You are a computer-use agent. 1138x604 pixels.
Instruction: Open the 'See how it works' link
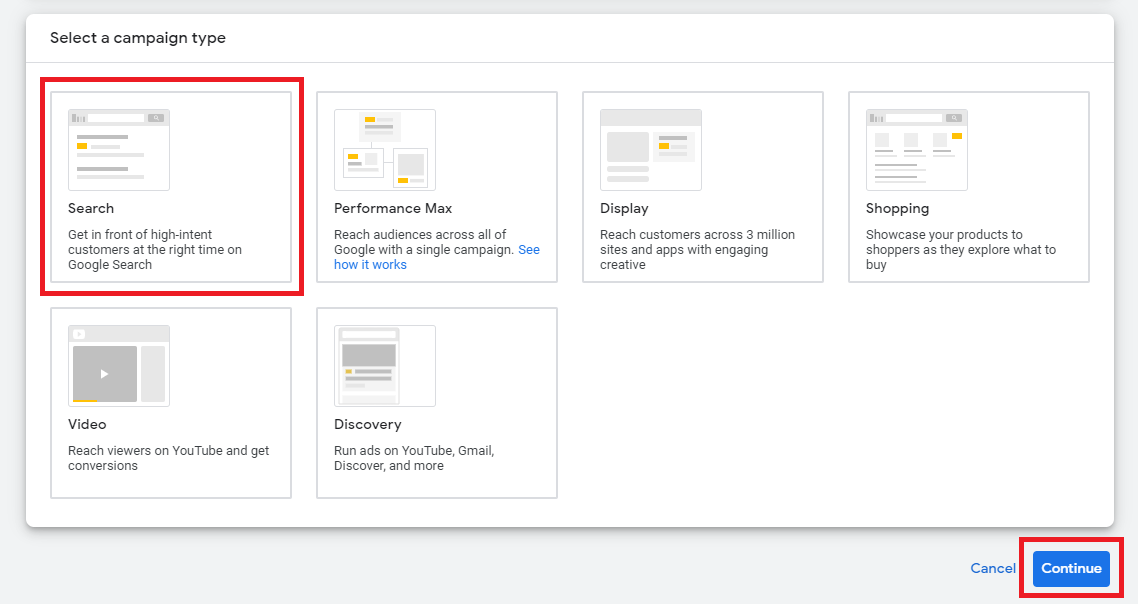(x=437, y=257)
